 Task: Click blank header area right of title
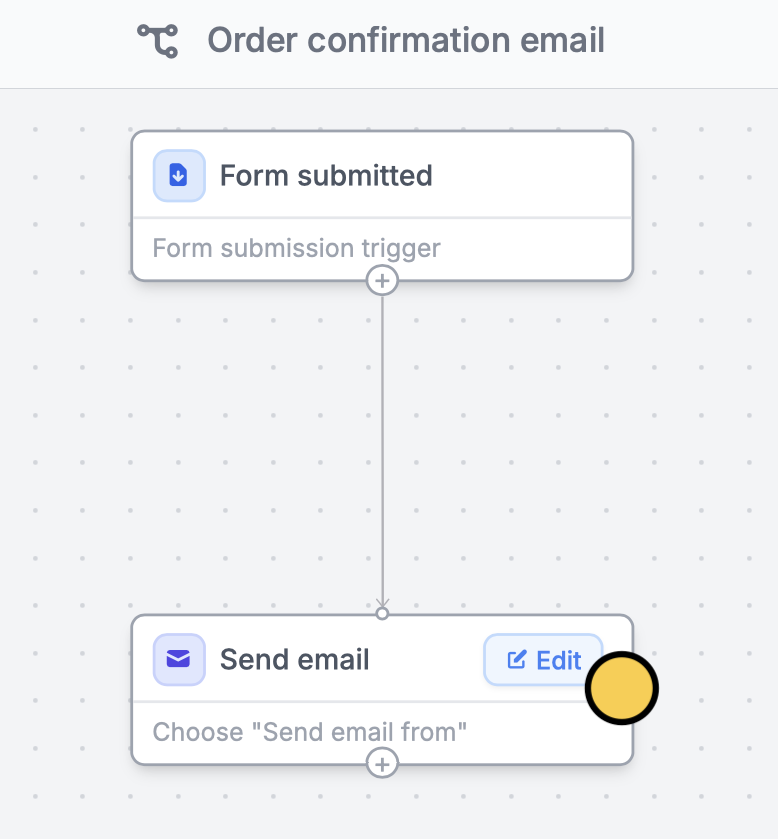point(690,41)
